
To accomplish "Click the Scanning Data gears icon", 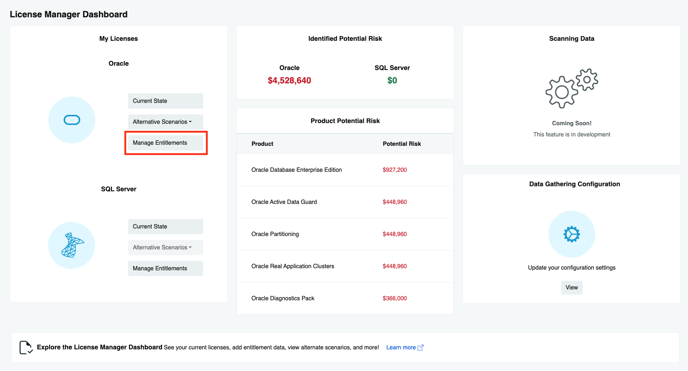I will pyautogui.click(x=571, y=88).
